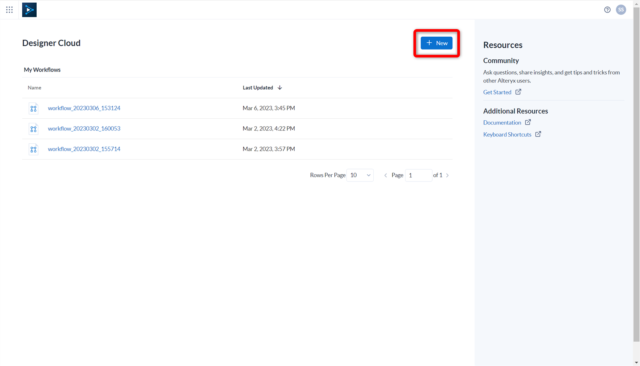This screenshot has height=366, width=640.
Task: Click external link icon beside Documentation
Action: tap(528, 122)
